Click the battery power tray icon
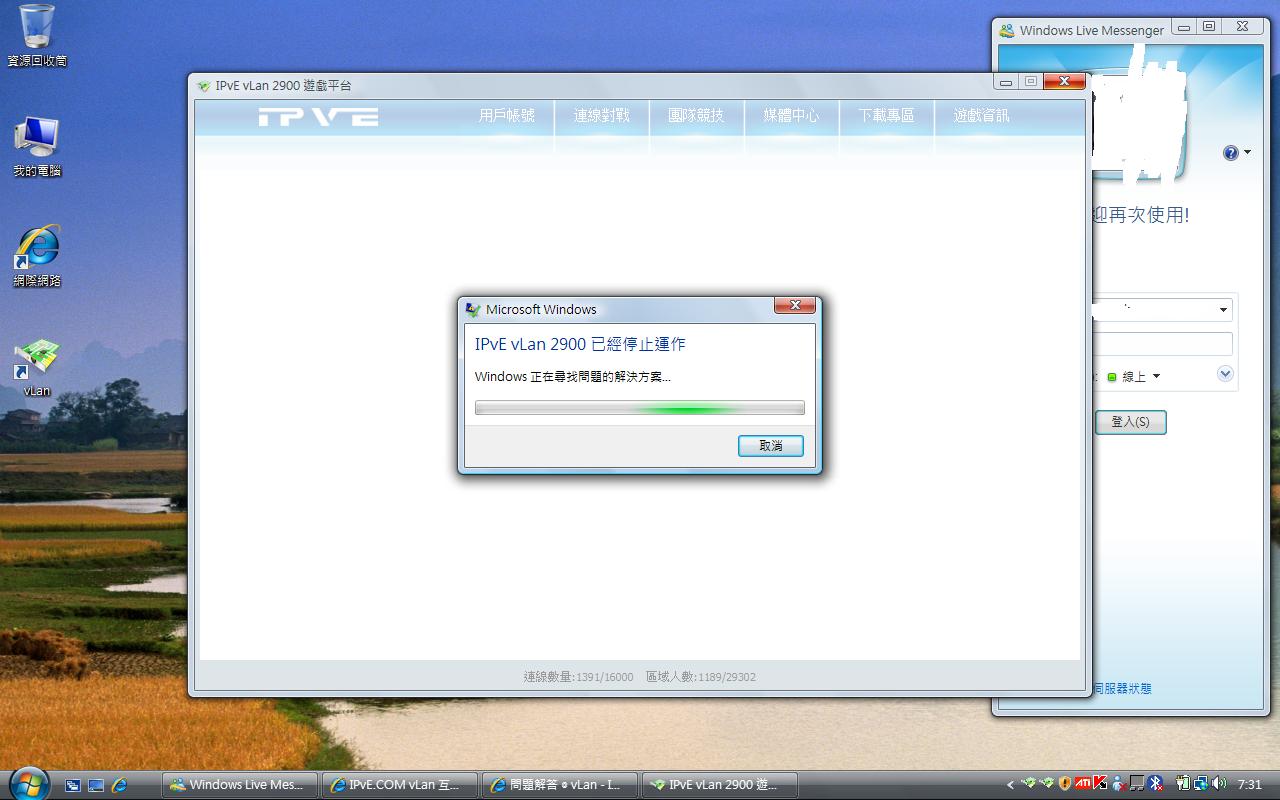This screenshot has height=800, width=1280. 1182,784
